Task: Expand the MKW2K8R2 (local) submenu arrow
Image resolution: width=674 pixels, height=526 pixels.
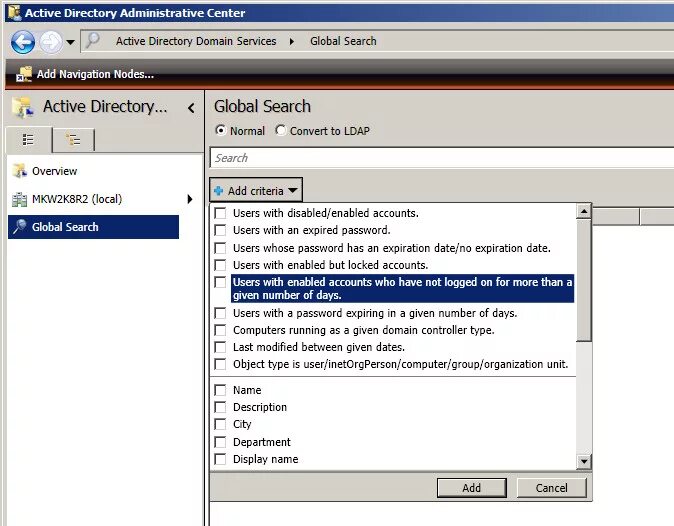Action: (190, 199)
